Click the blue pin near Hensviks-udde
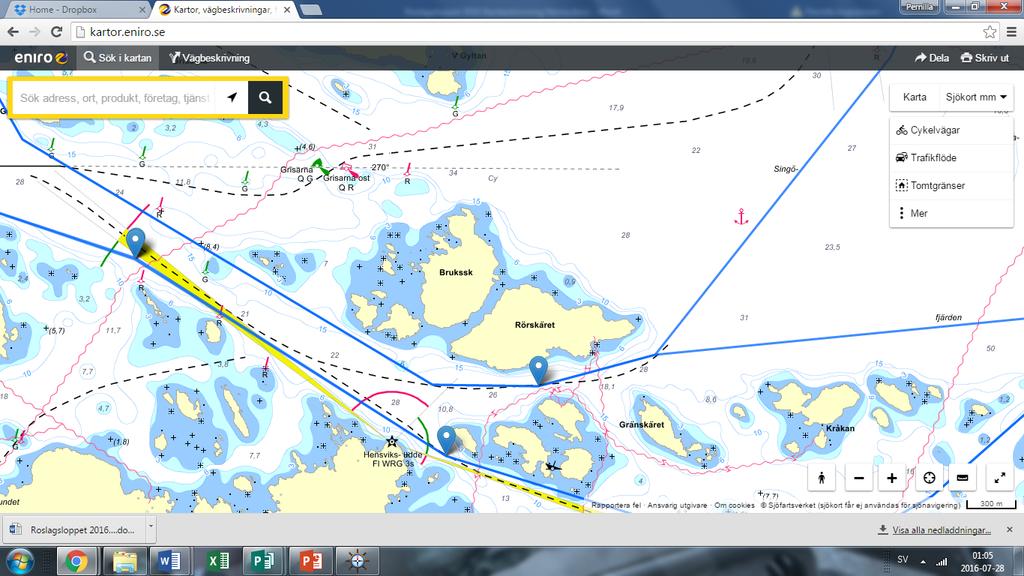The image size is (1024, 576). pos(446,440)
